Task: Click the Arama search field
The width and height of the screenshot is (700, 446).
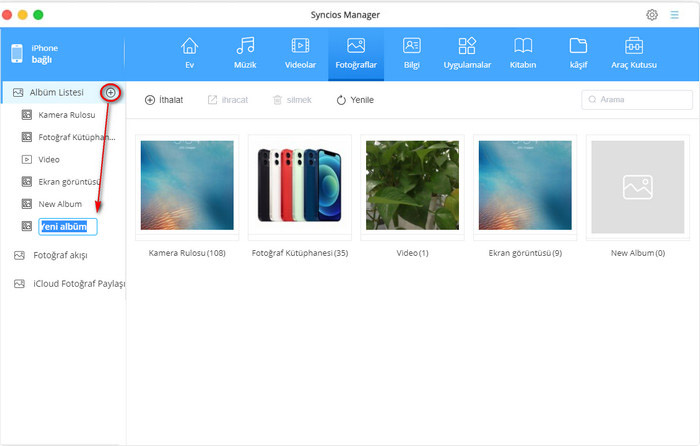Action: pos(637,100)
